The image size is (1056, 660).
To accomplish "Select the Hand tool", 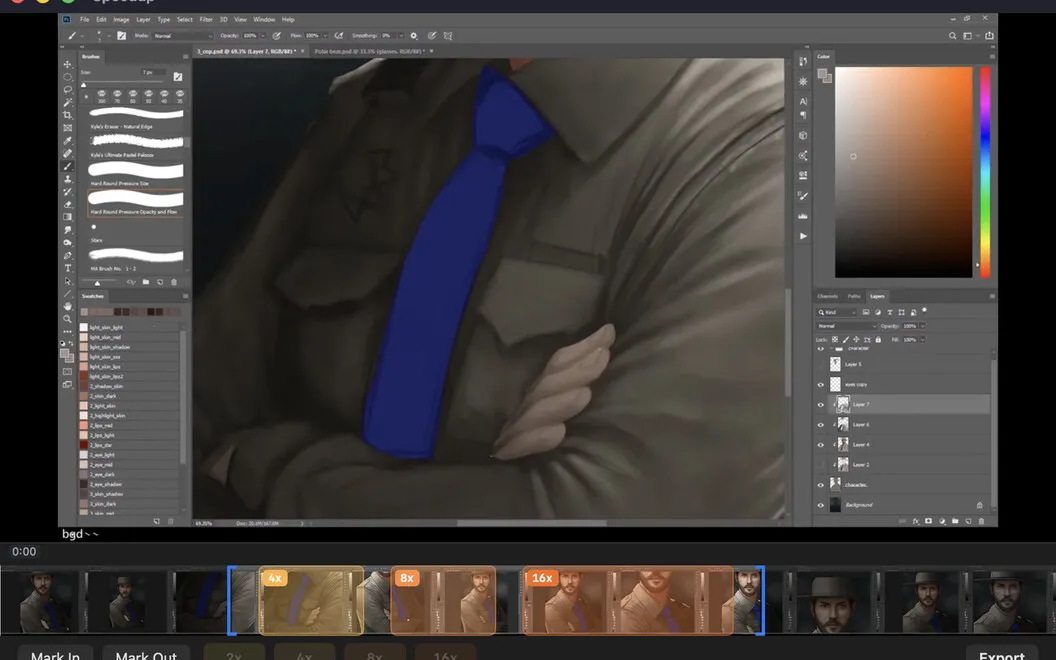I will (x=67, y=306).
